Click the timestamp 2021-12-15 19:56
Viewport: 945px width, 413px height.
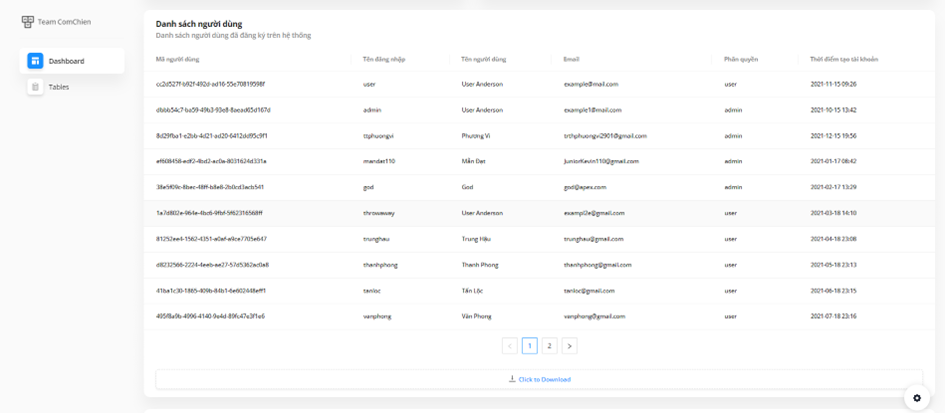833,136
